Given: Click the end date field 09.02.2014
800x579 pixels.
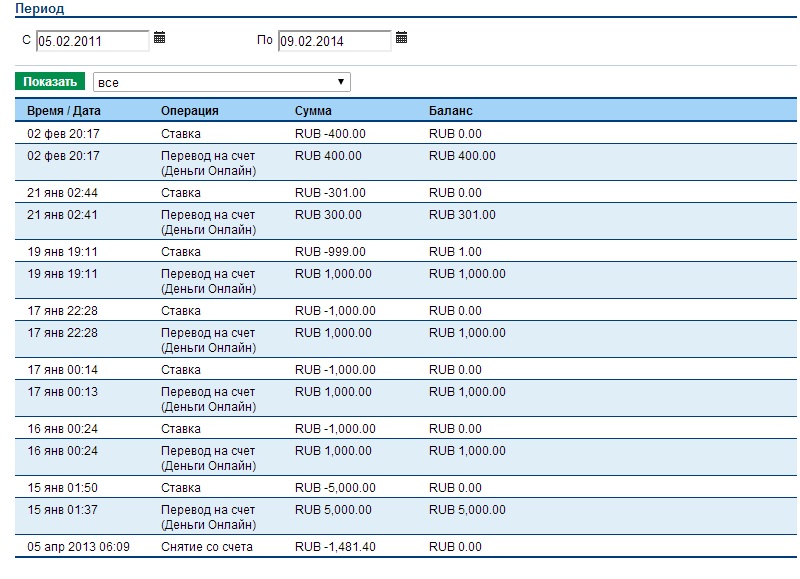Looking at the screenshot, I should (x=334, y=41).
